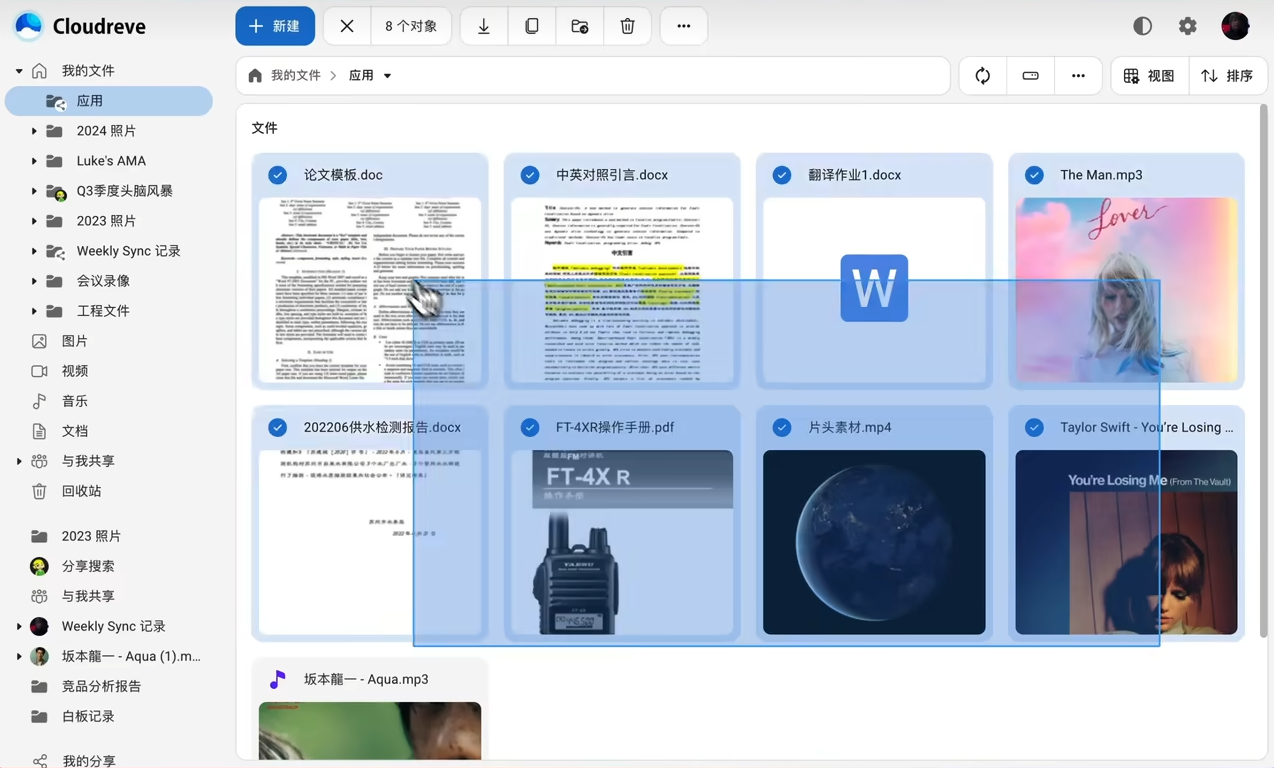This screenshot has width=1274, height=768.
Task: Click the rename-style icon next to refresh
Action: [x=1031, y=76]
